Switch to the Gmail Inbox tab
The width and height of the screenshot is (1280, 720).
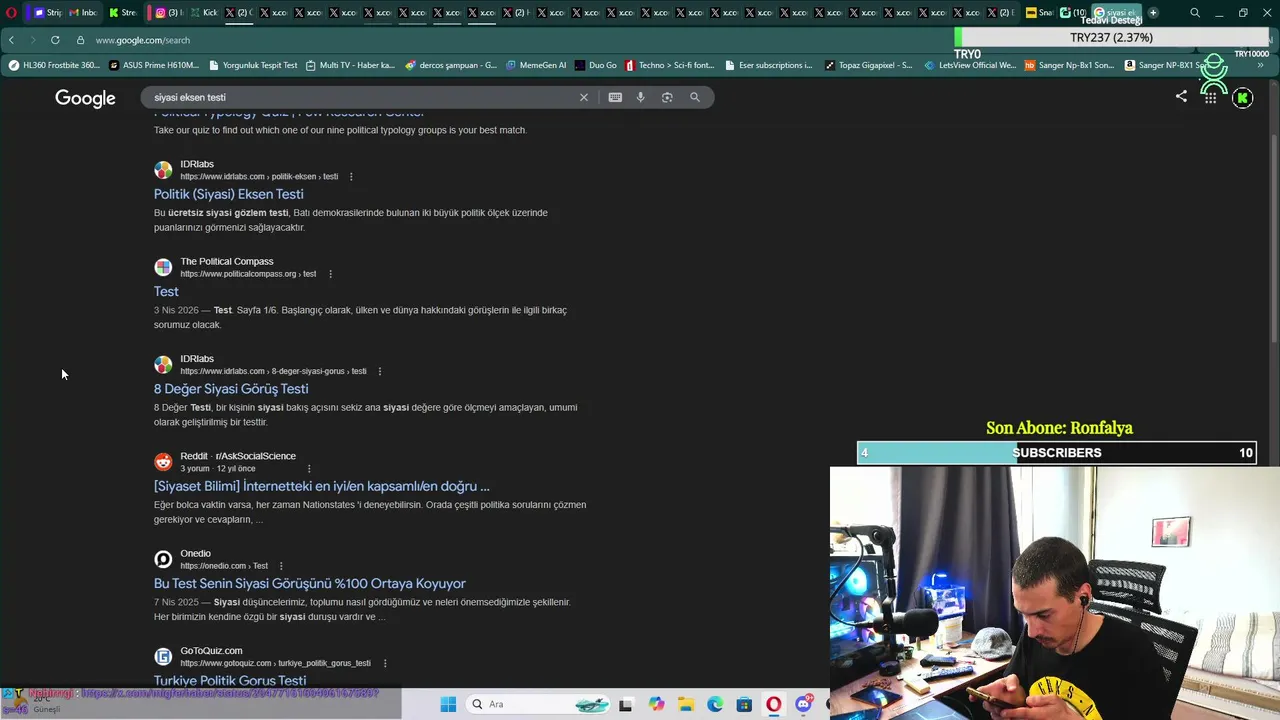pos(83,13)
